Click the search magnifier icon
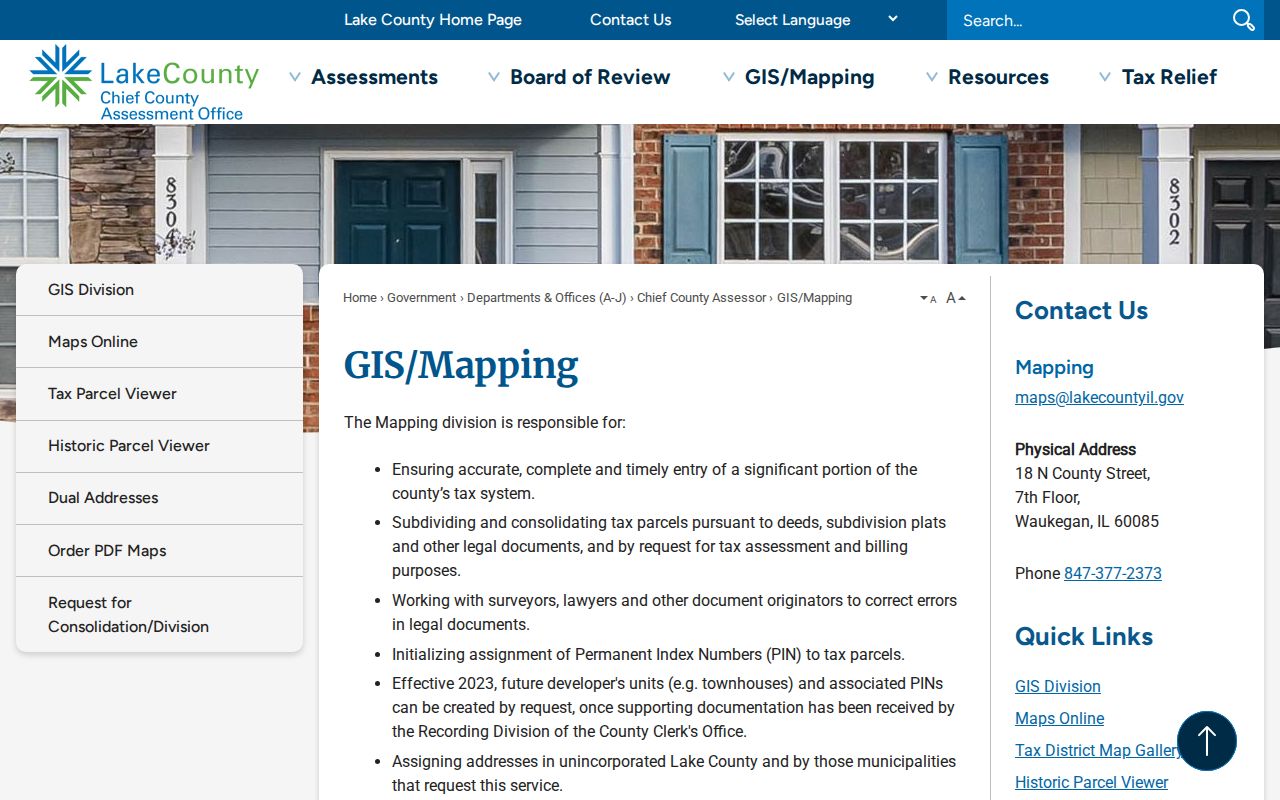 tap(1243, 20)
